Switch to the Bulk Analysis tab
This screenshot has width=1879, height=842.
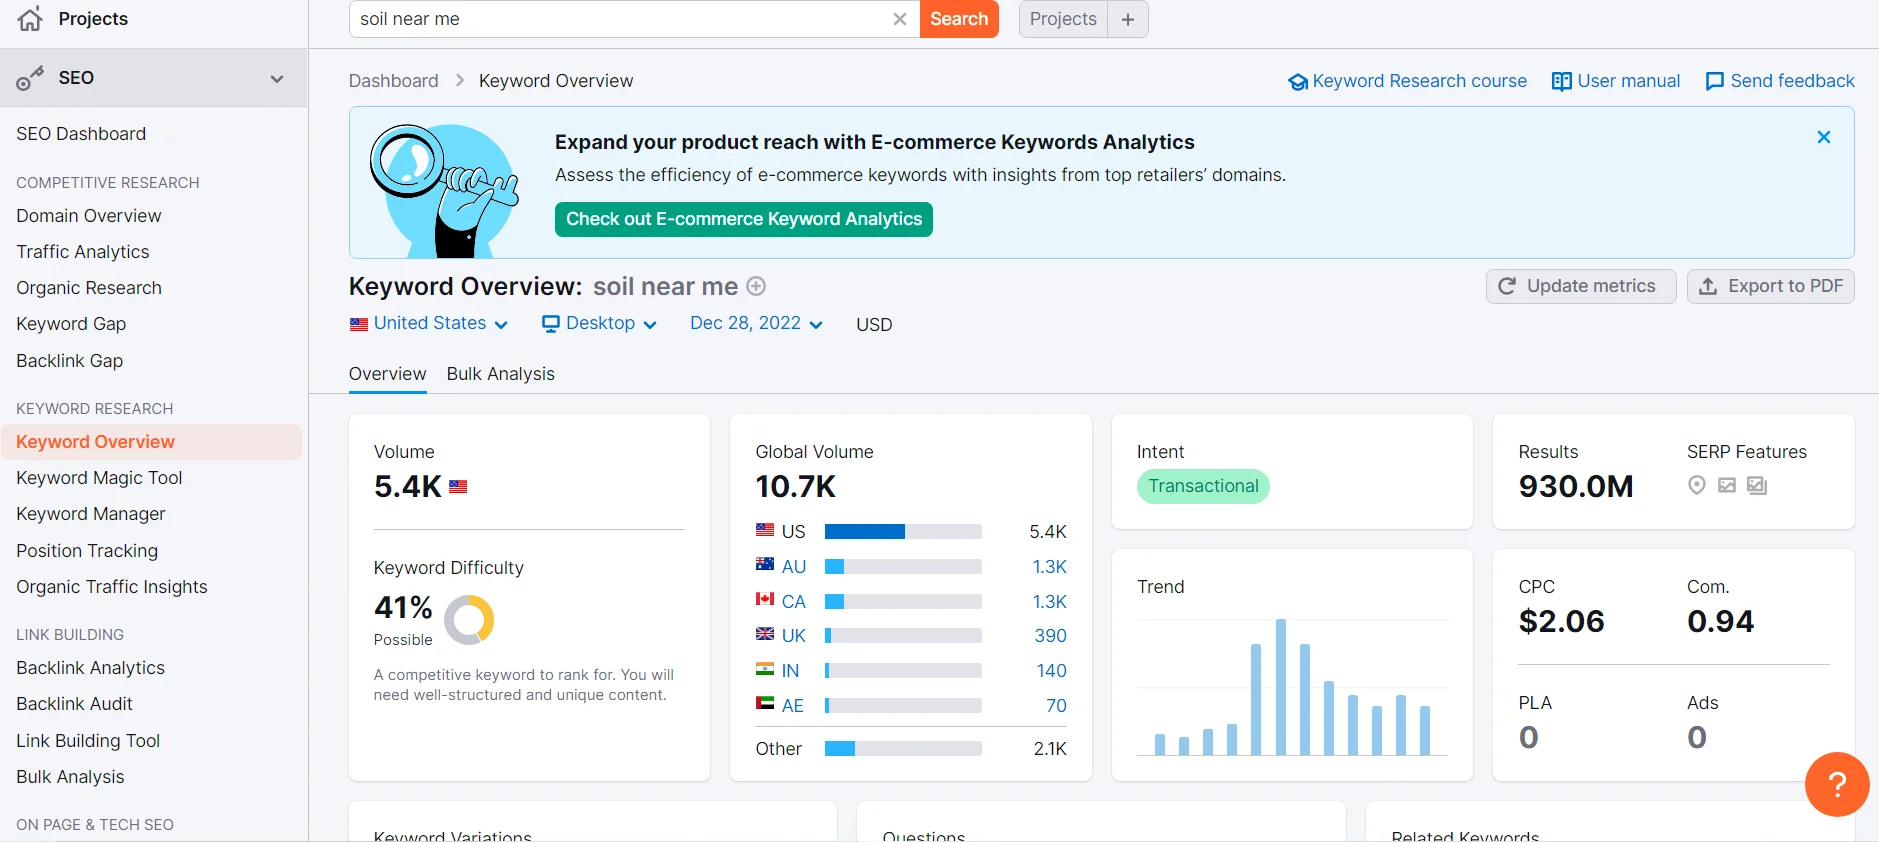coord(500,374)
